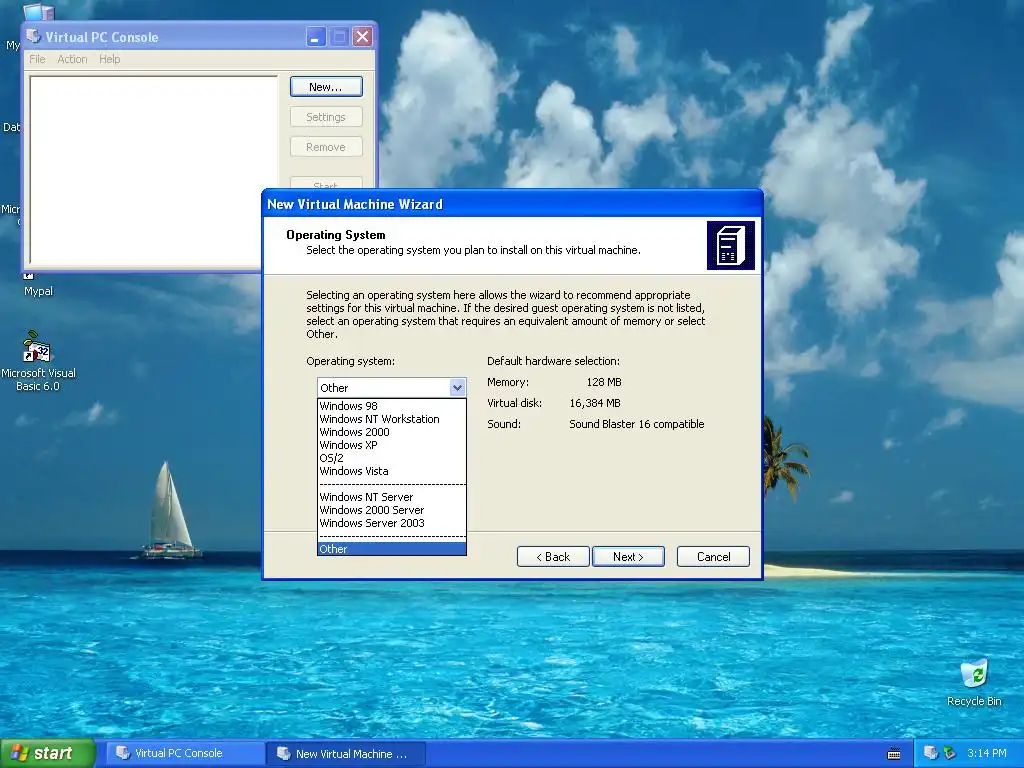Select Windows 98 from the list
The height and width of the screenshot is (768, 1024).
(391, 406)
